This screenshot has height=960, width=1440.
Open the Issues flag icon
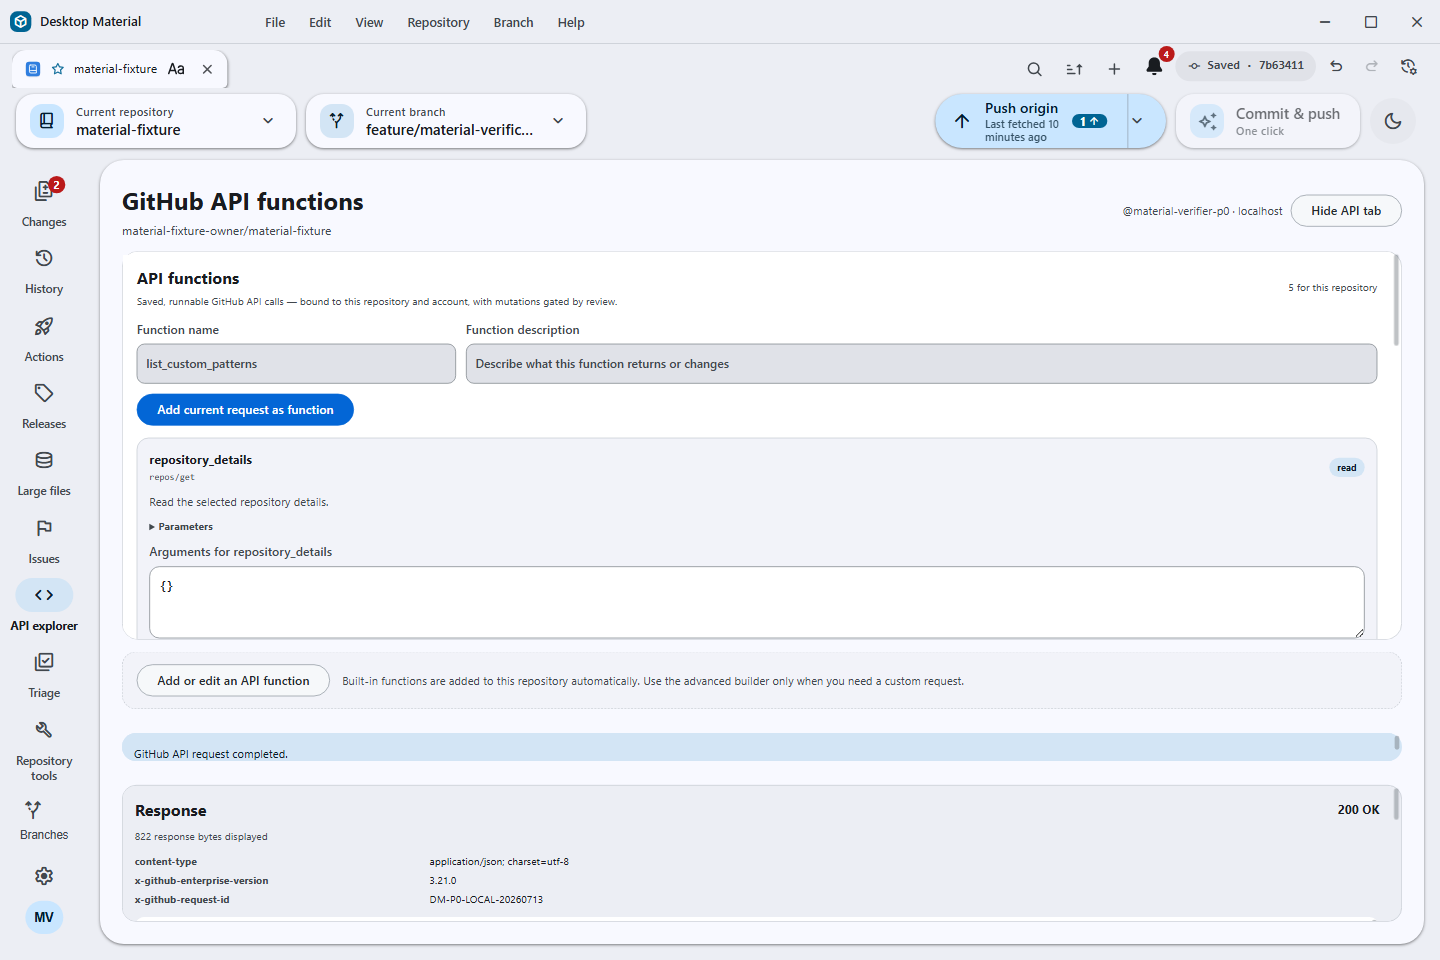(44, 528)
